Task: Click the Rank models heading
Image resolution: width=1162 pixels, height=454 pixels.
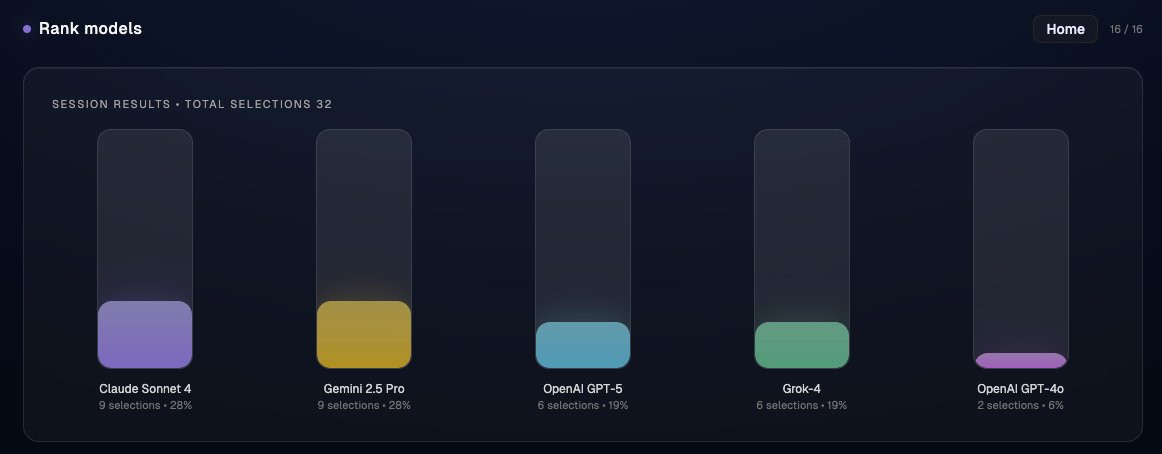Action: tap(90, 28)
